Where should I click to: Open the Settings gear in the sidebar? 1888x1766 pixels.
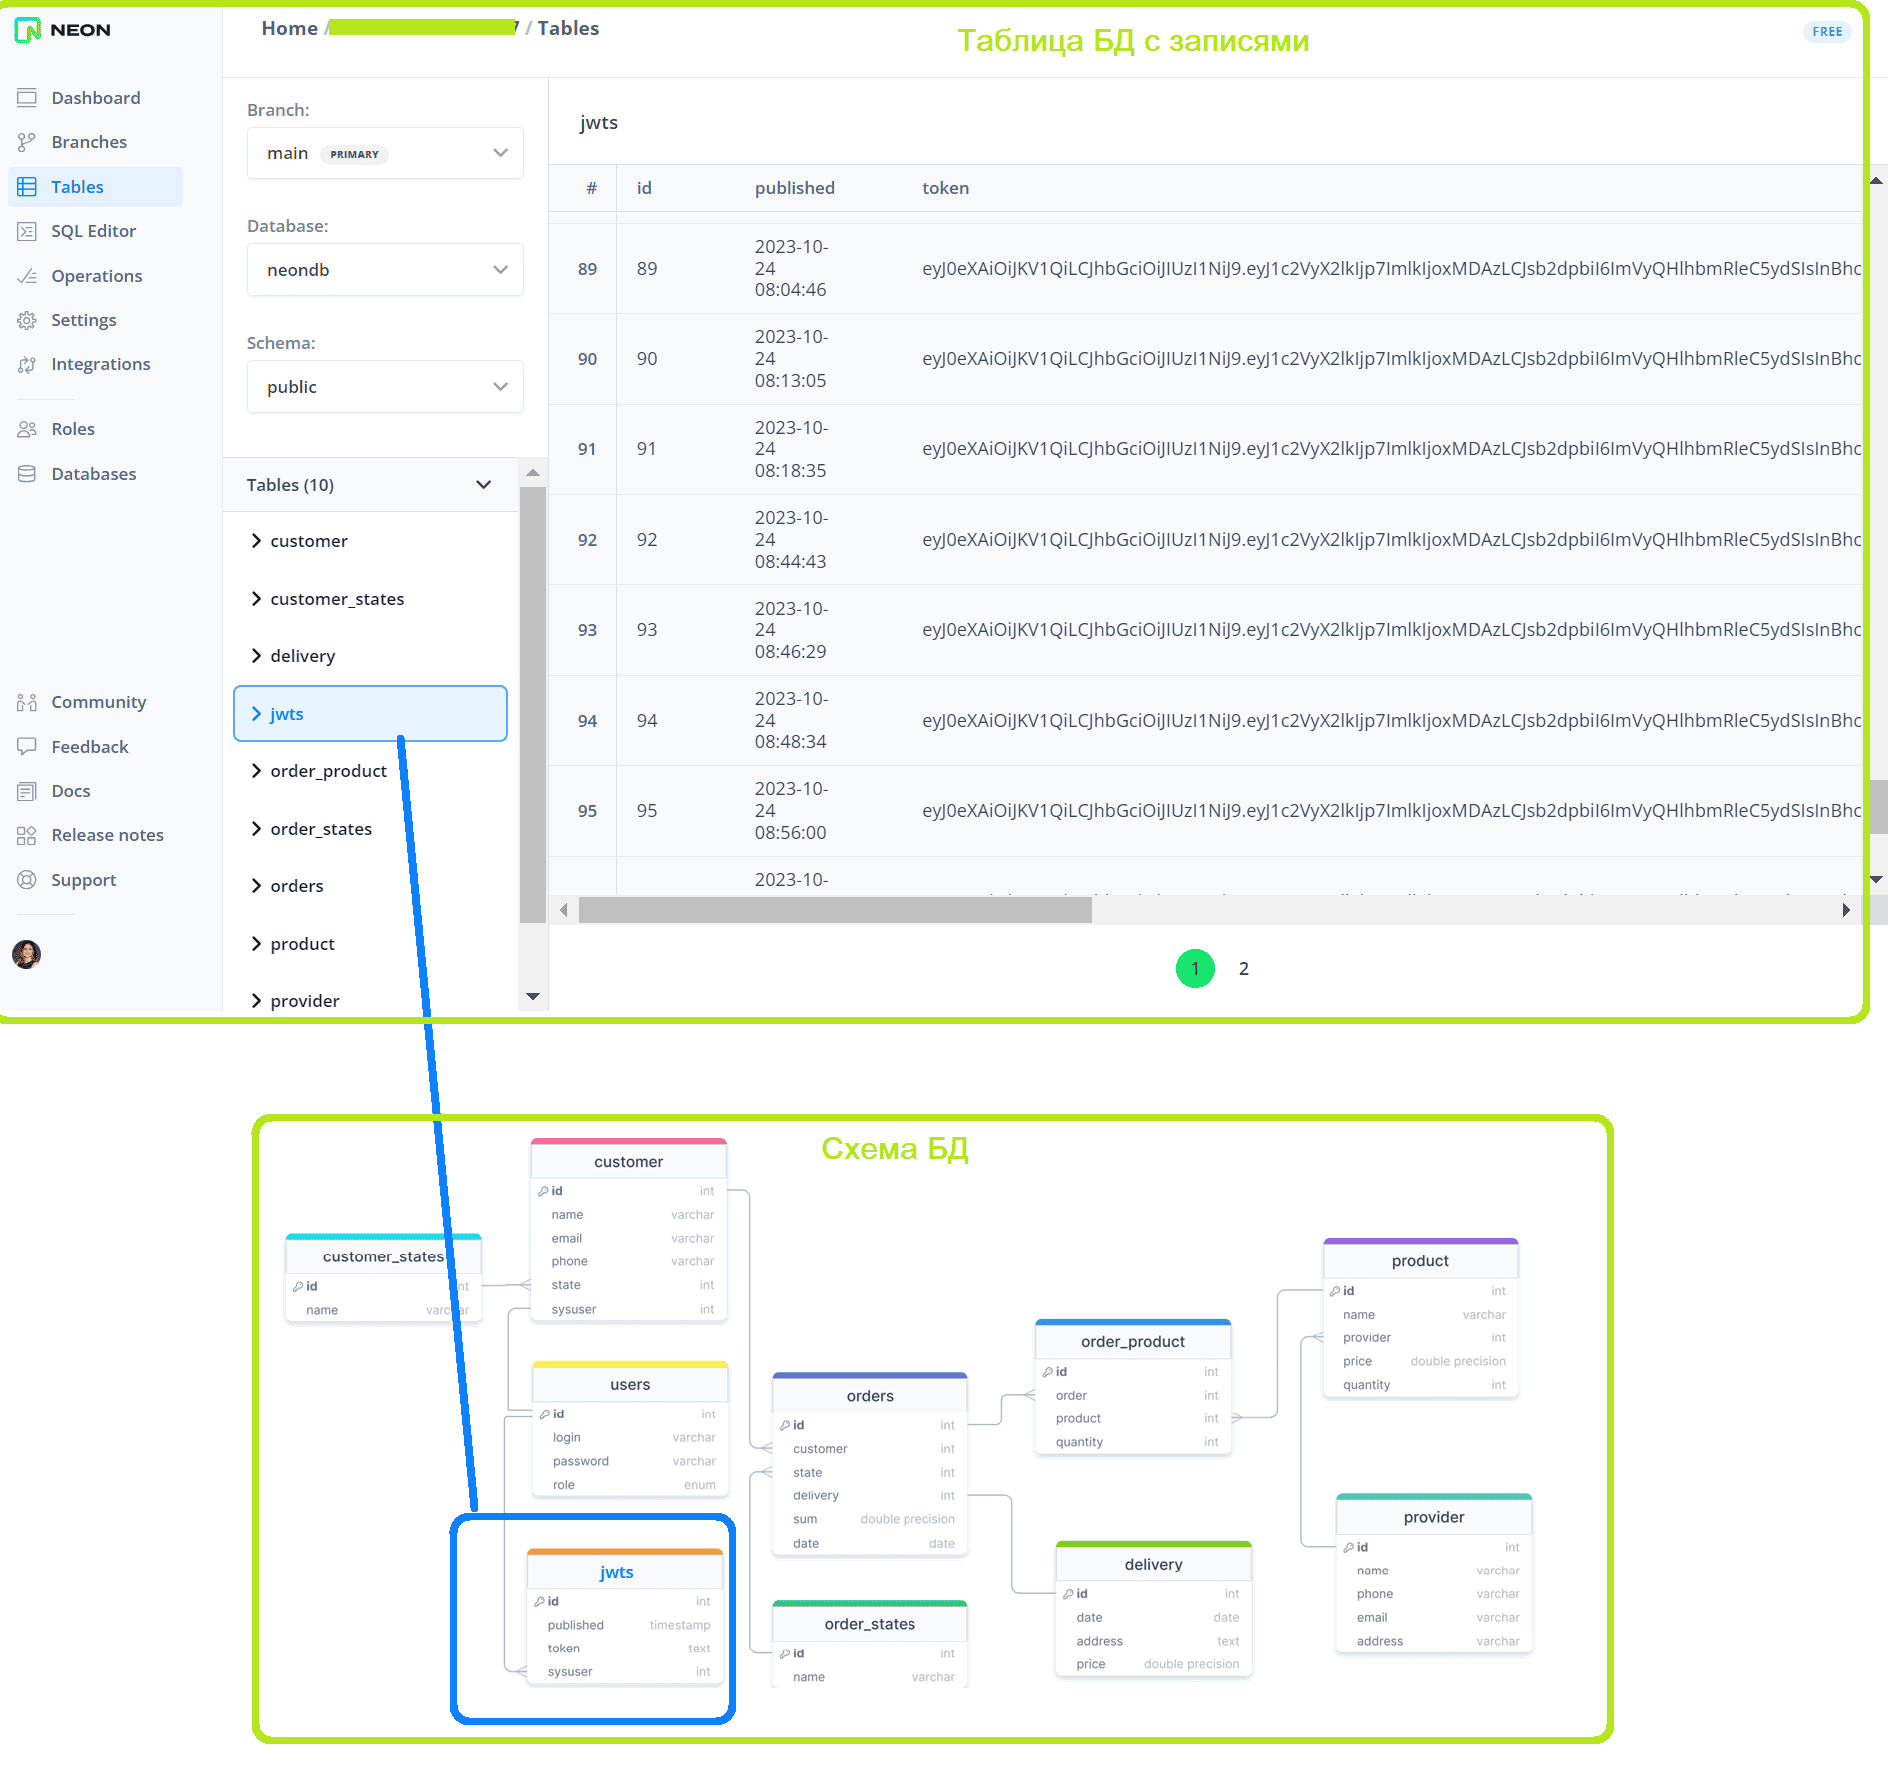pyautogui.click(x=27, y=320)
